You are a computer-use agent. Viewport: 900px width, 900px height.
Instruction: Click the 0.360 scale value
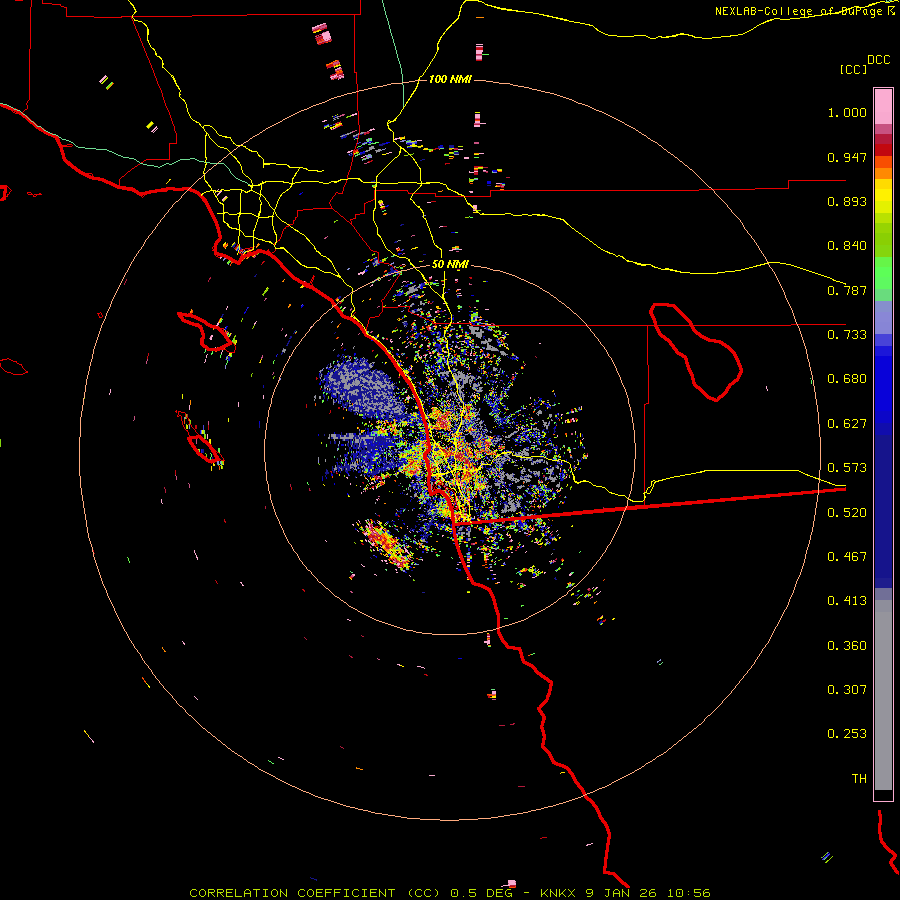click(847, 646)
